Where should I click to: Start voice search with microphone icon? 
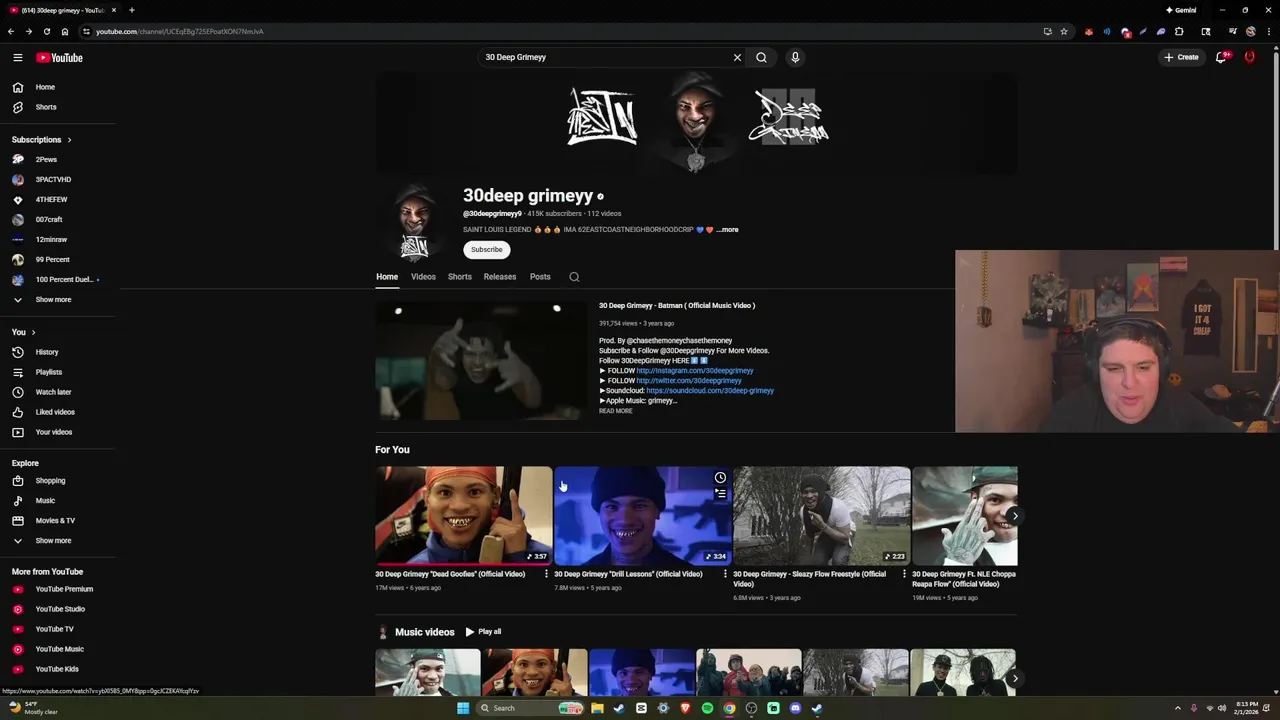coord(795,57)
